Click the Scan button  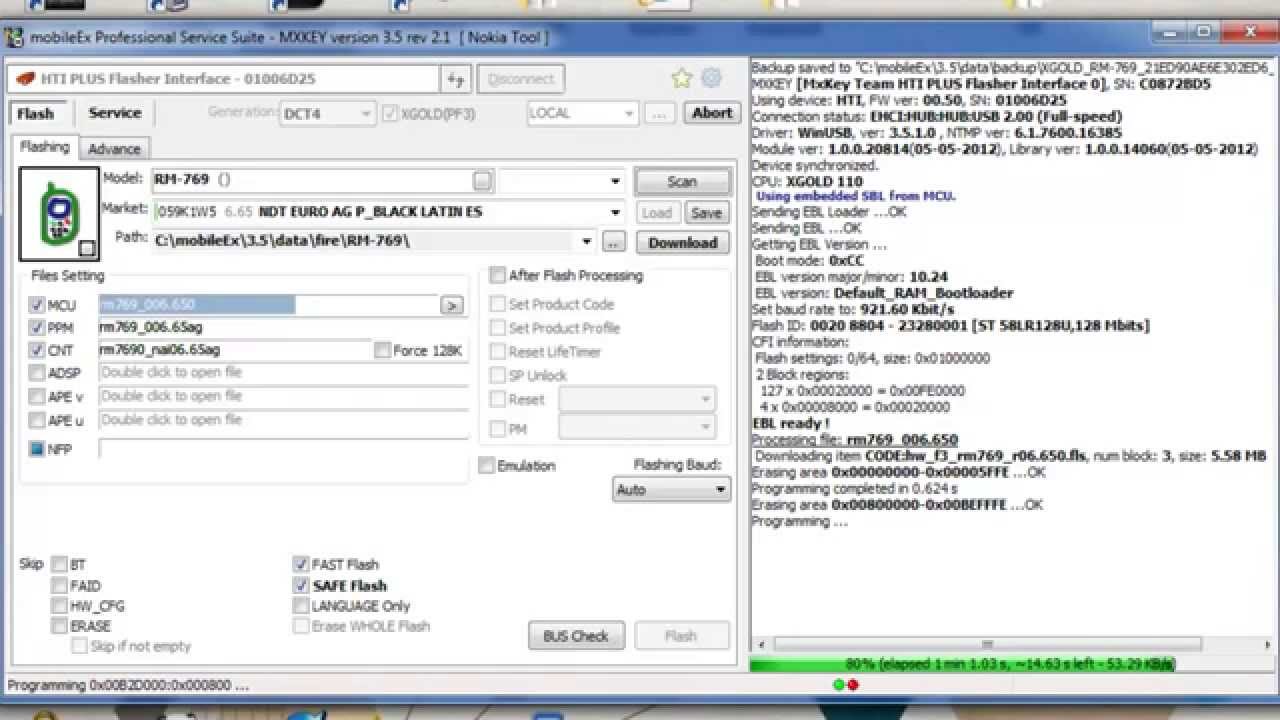[x=682, y=181]
